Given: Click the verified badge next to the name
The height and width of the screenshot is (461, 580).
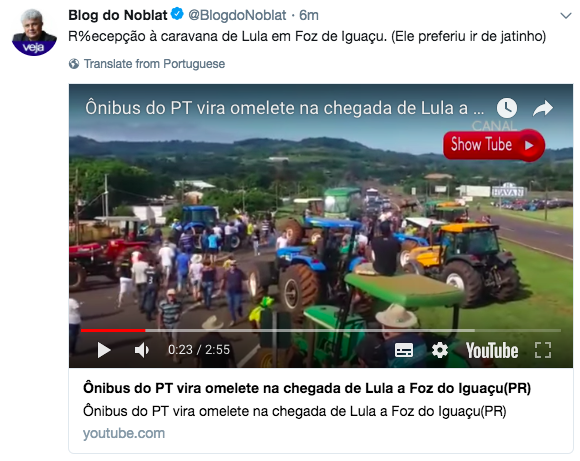Looking at the screenshot, I should coord(178,14).
